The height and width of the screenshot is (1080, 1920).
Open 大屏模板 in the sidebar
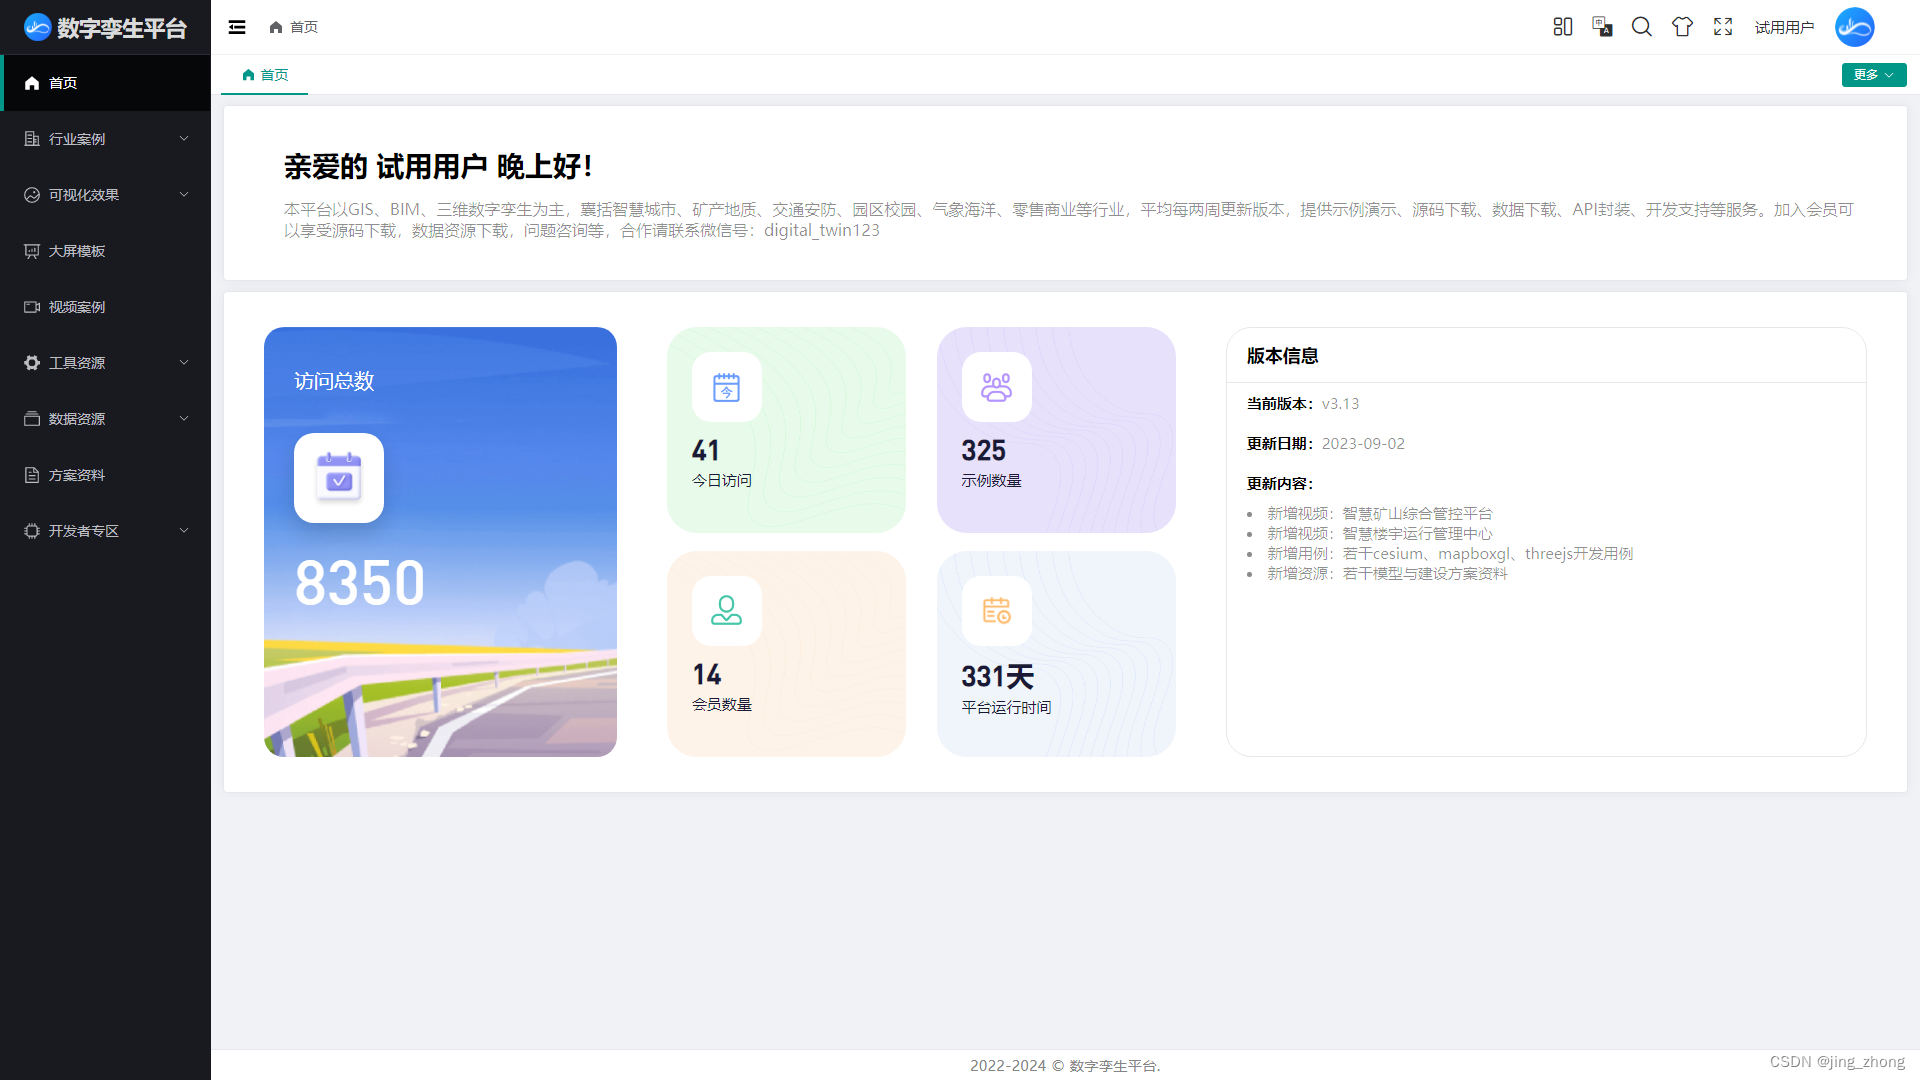point(77,251)
